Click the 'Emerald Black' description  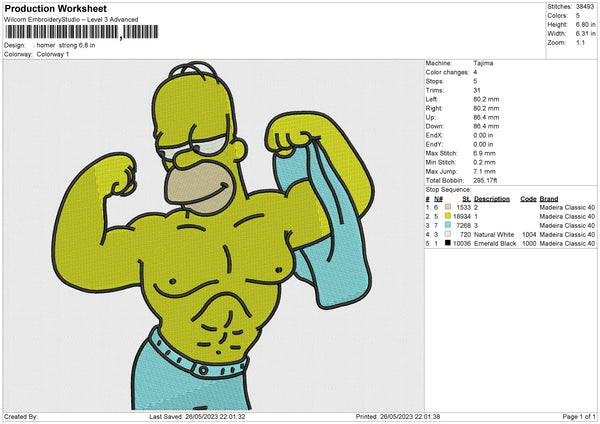tap(495, 243)
